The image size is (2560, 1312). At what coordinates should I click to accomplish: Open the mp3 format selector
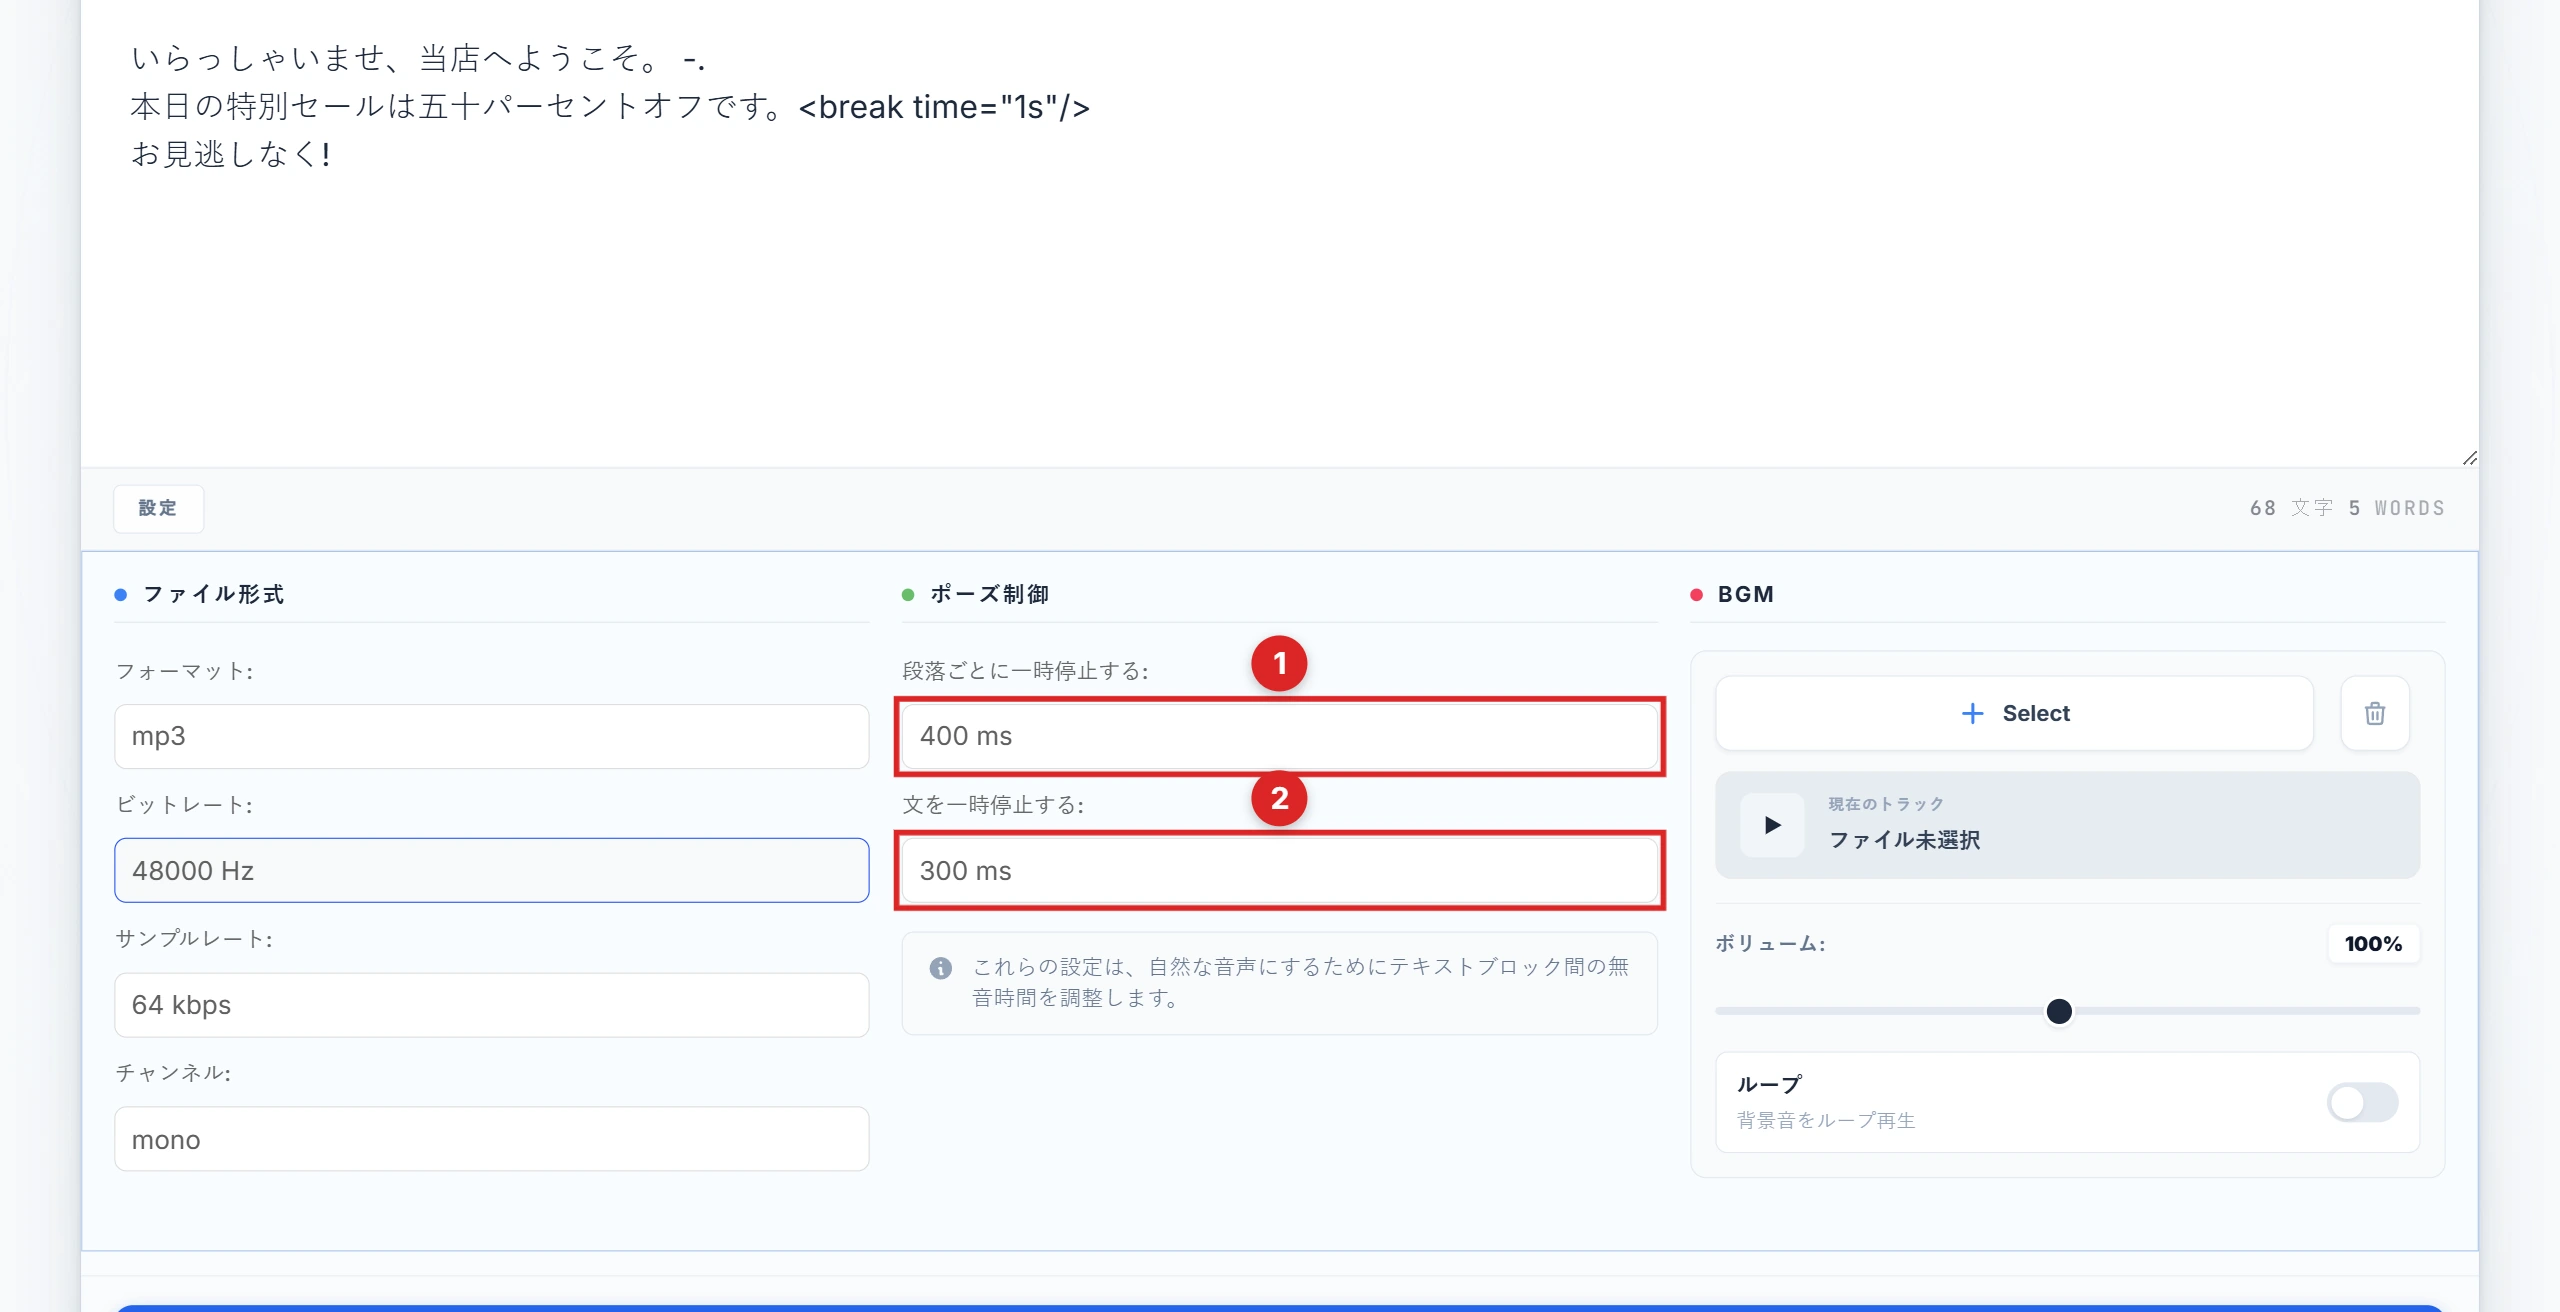tap(491, 736)
